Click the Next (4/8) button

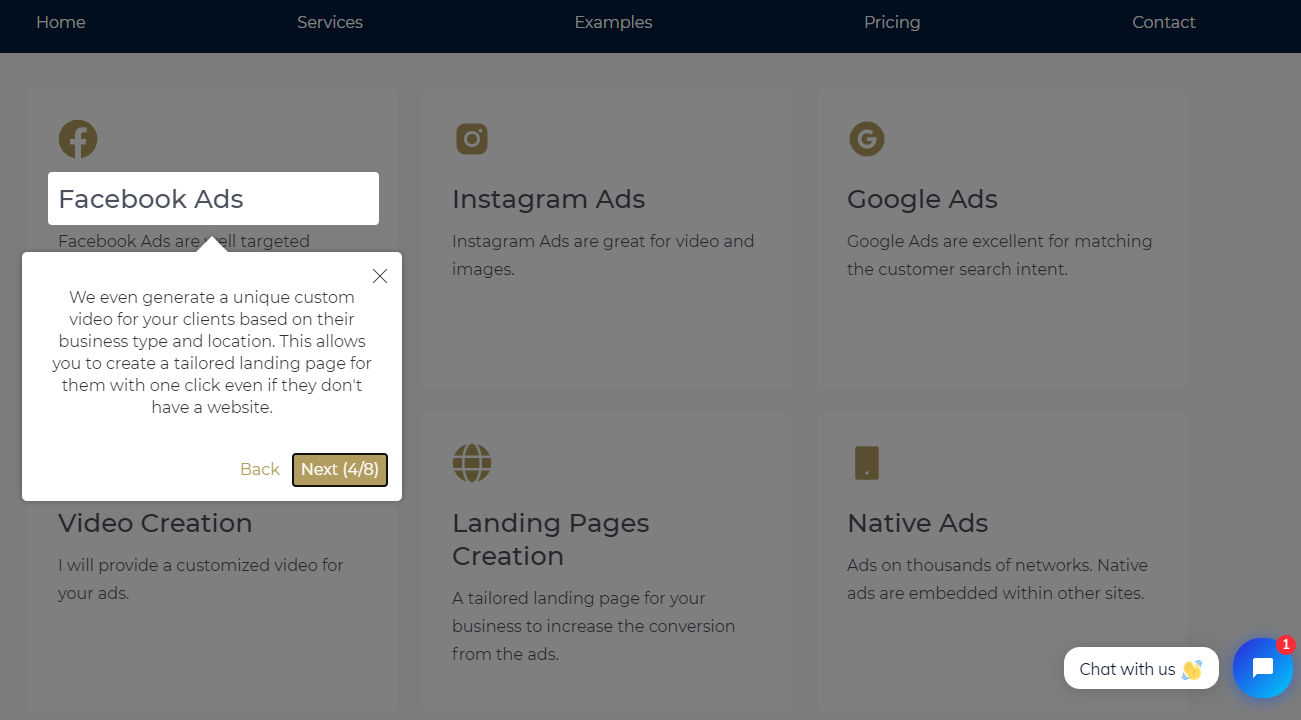[340, 470]
